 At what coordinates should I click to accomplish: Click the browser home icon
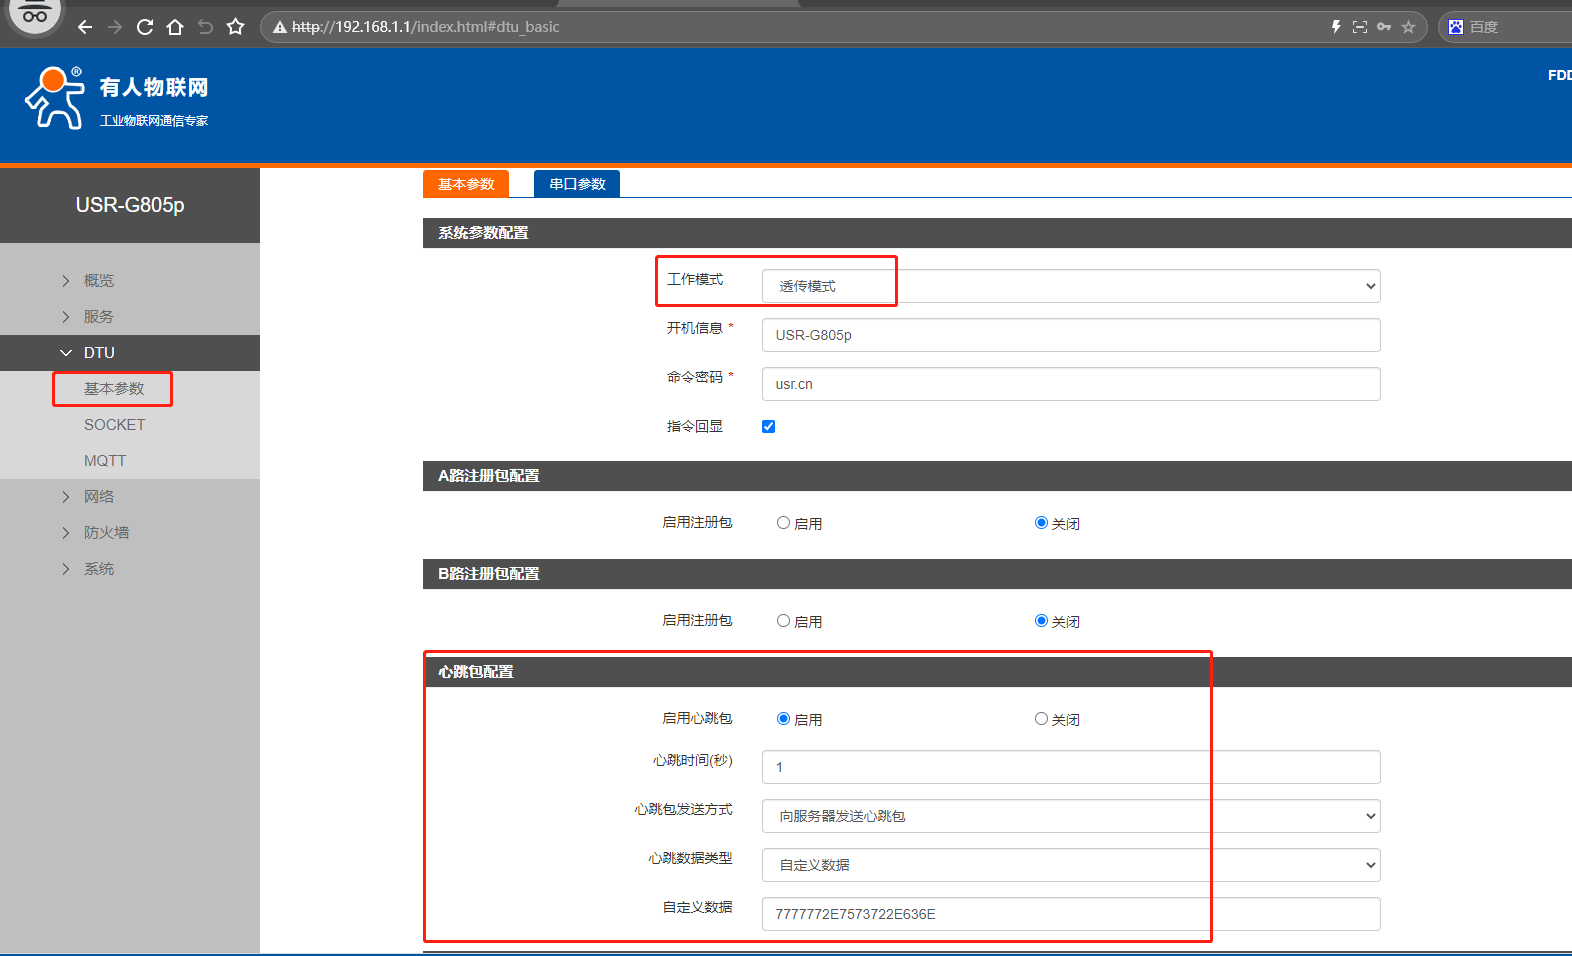175,27
